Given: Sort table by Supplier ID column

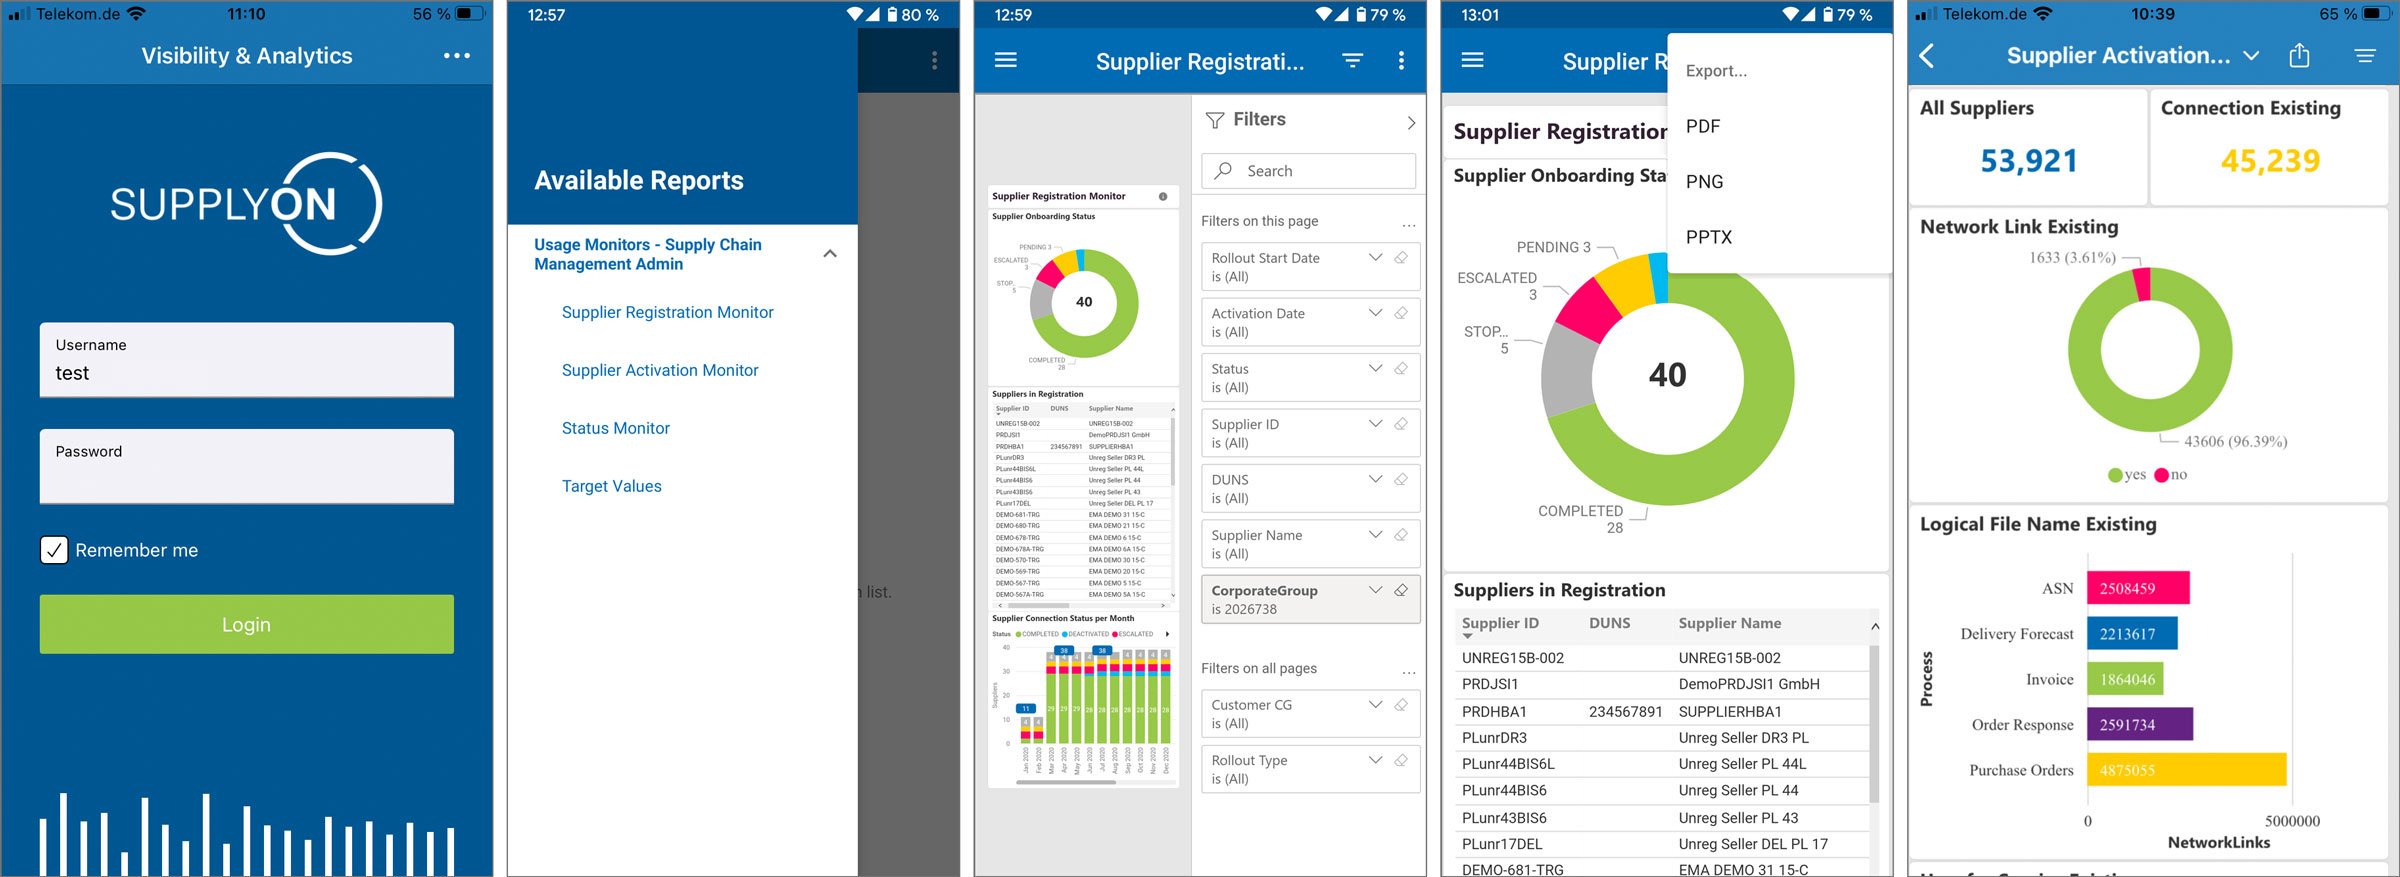Looking at the screenshot, I should tap(1500, 623).
